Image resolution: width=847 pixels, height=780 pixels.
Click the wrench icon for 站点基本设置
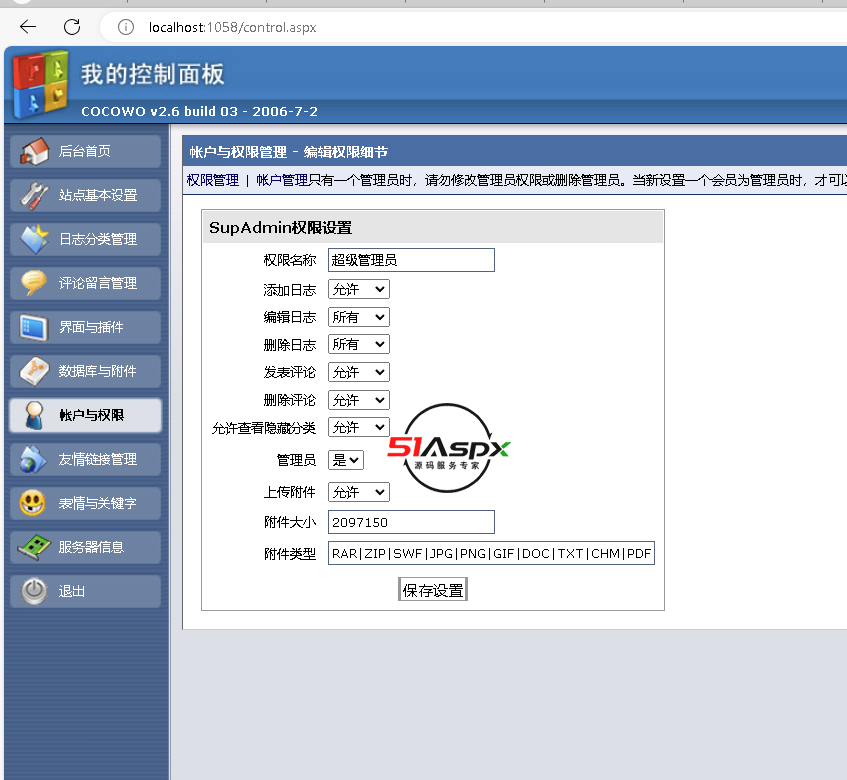[34, 195]
